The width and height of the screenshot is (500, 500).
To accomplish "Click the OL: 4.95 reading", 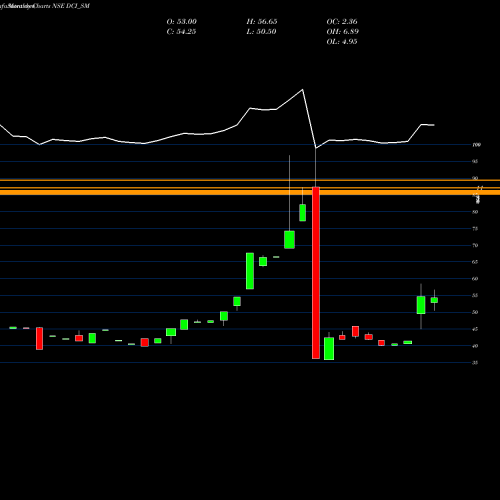I will (x=342, y=42).
